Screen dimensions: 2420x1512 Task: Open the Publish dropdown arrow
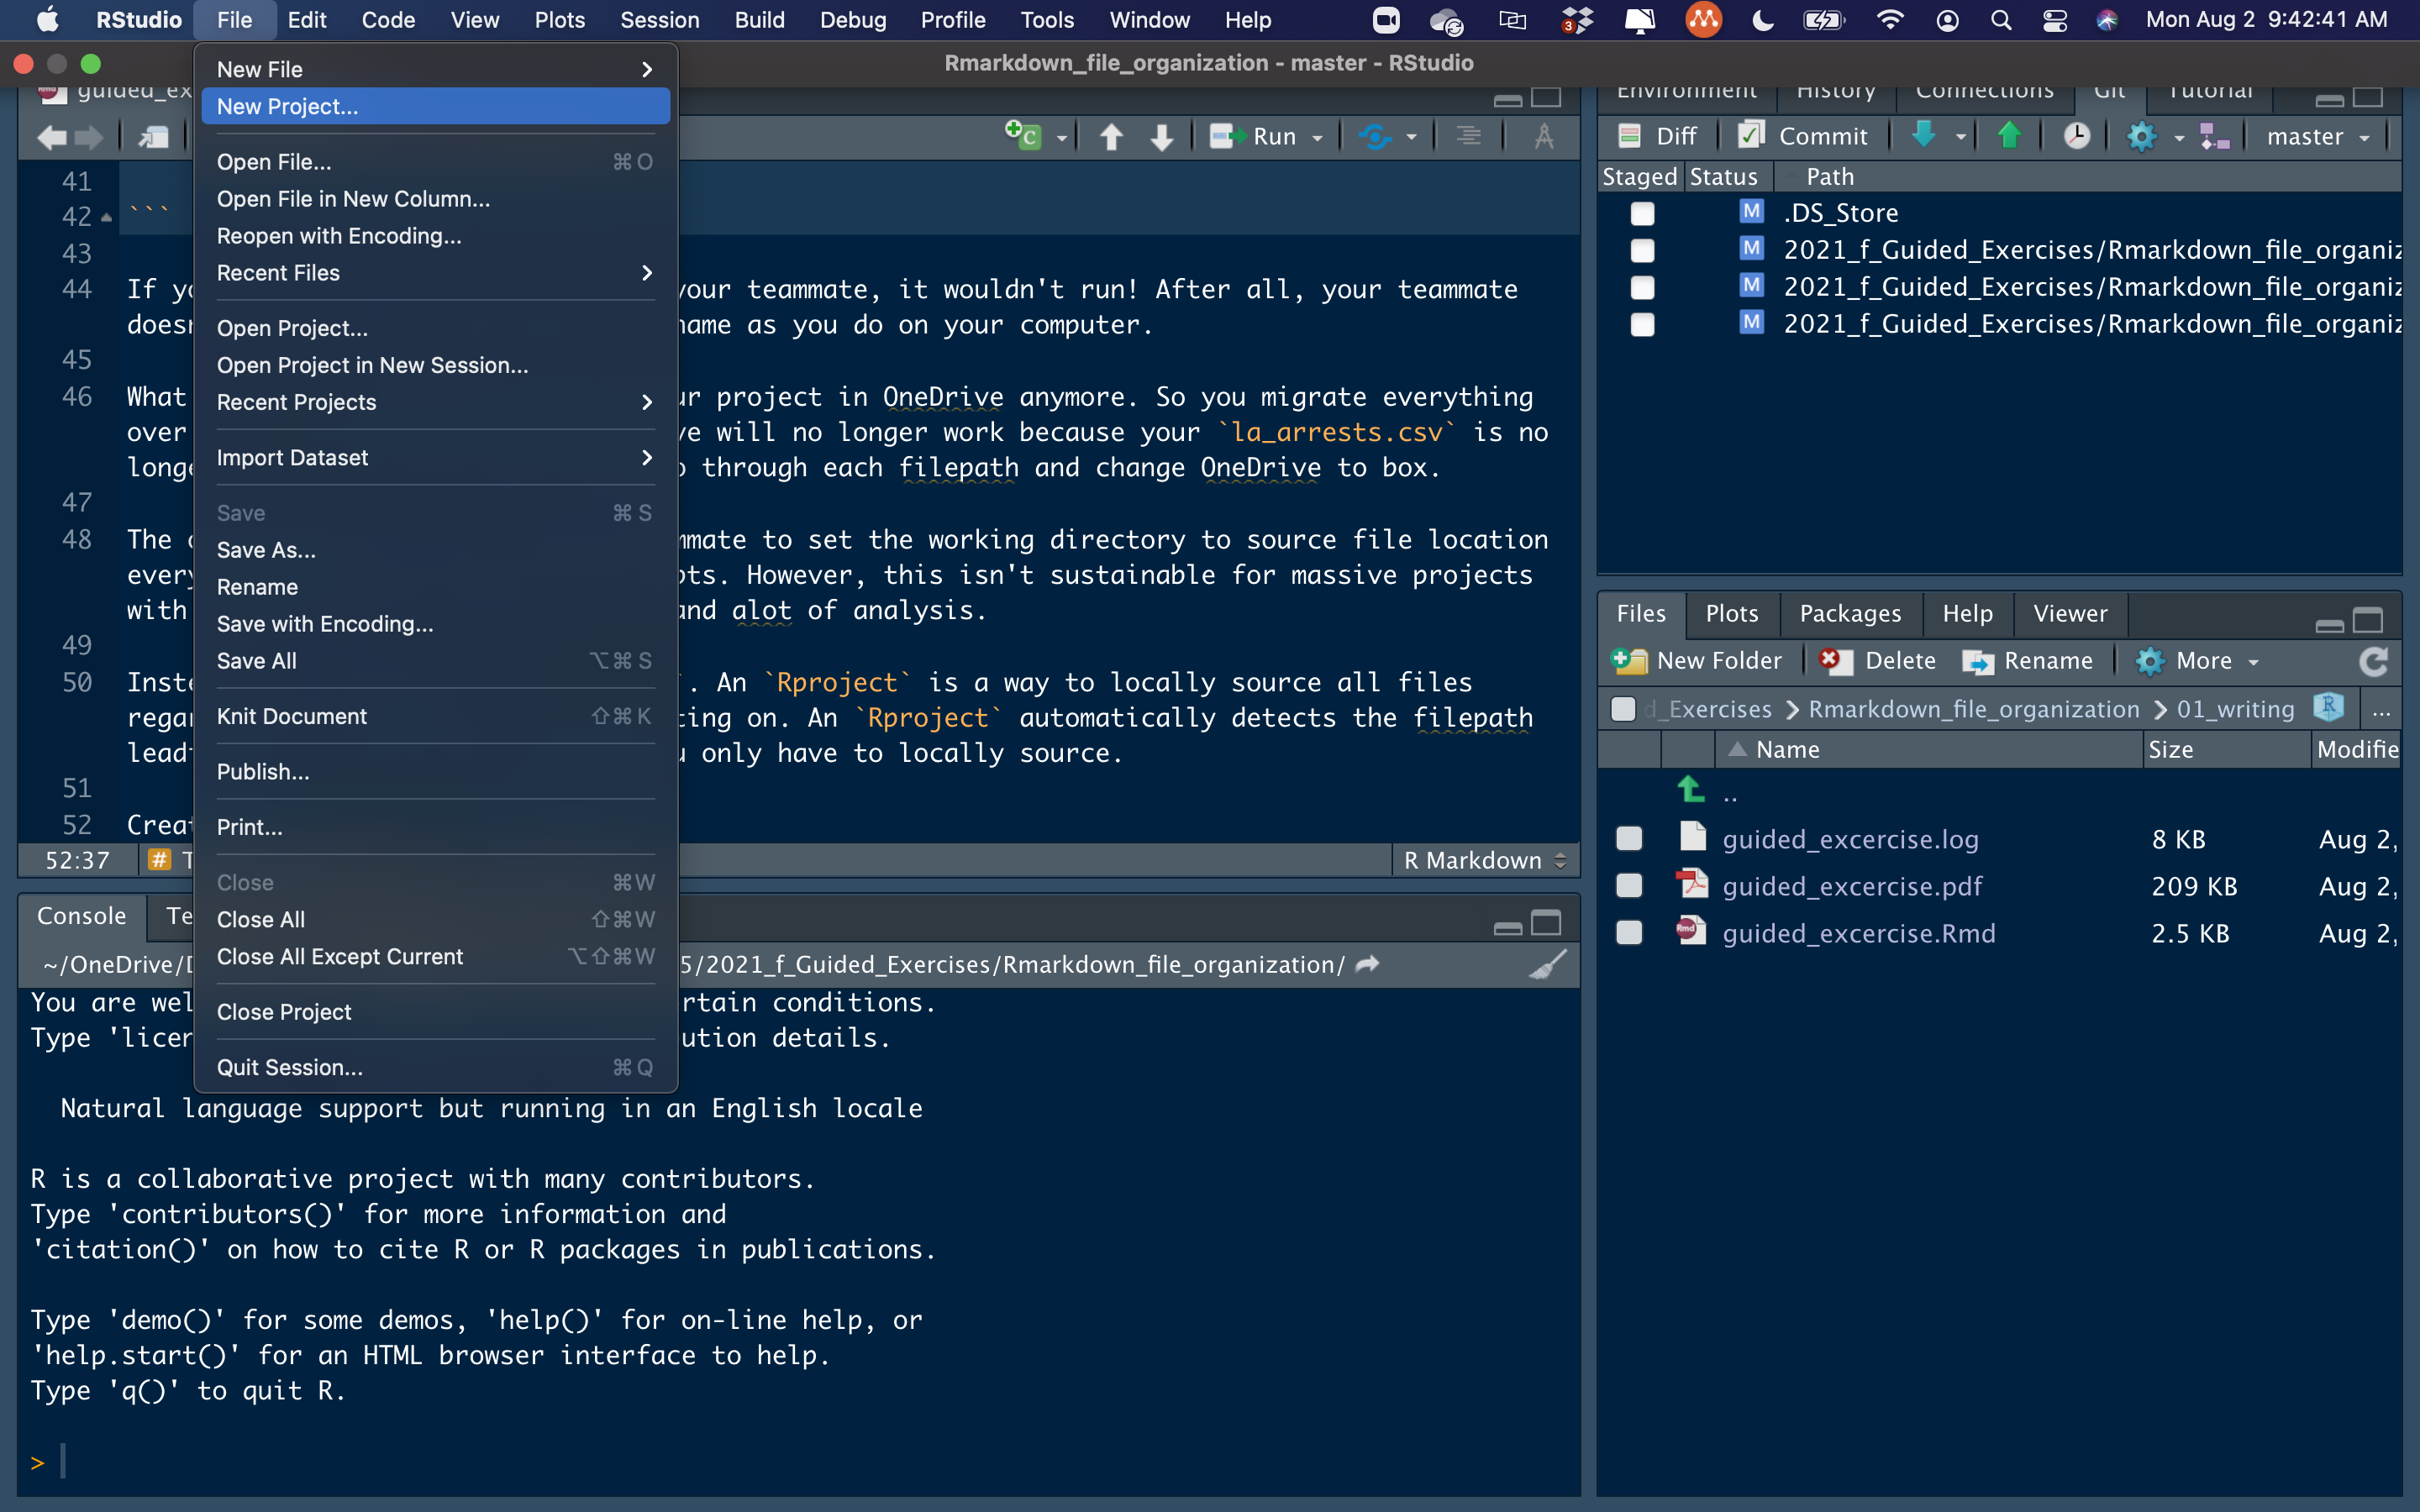tap(1411, 137)
